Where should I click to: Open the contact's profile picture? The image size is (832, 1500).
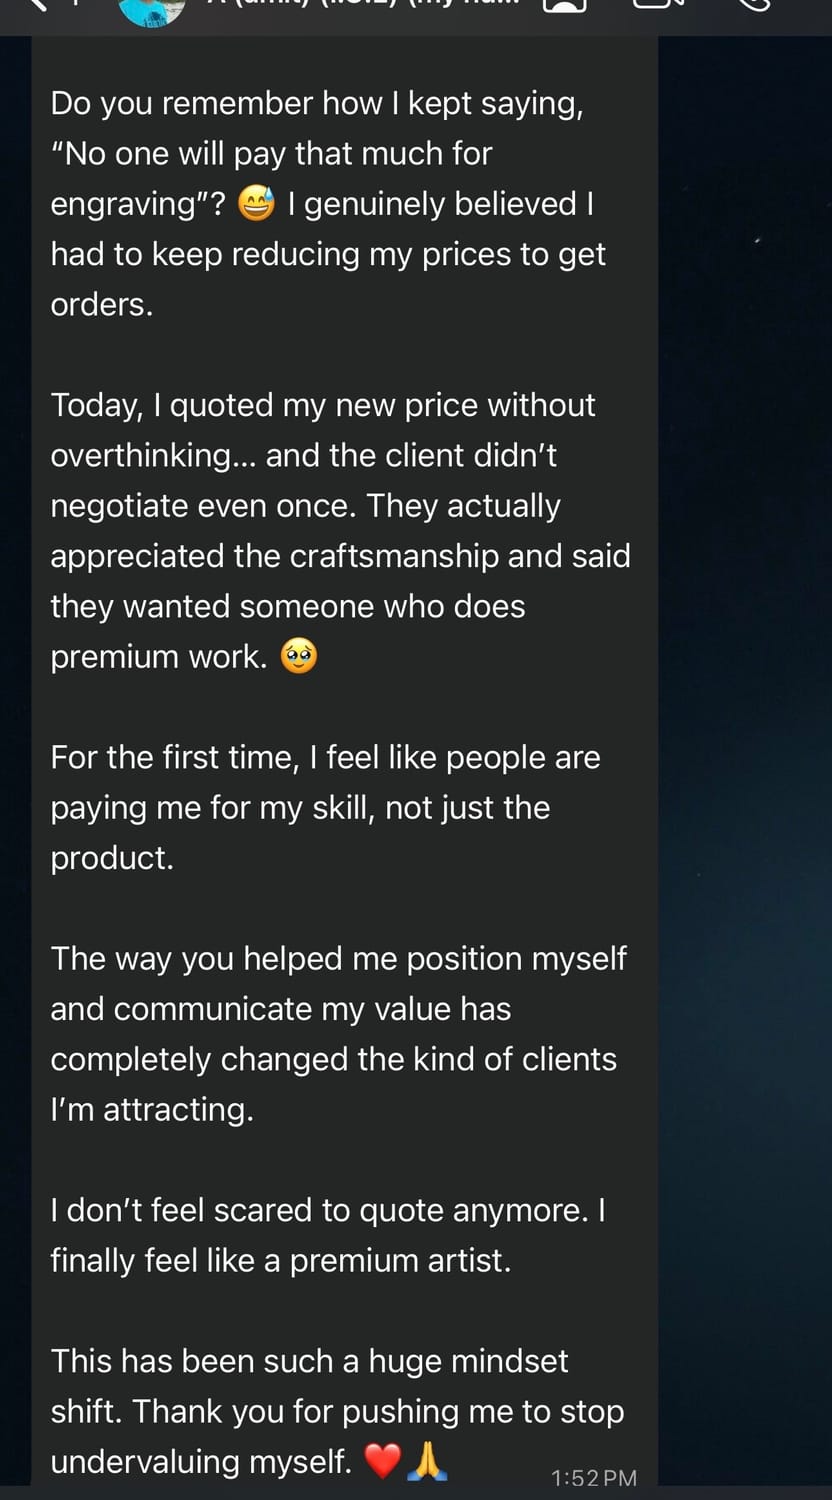click(152, 10)
